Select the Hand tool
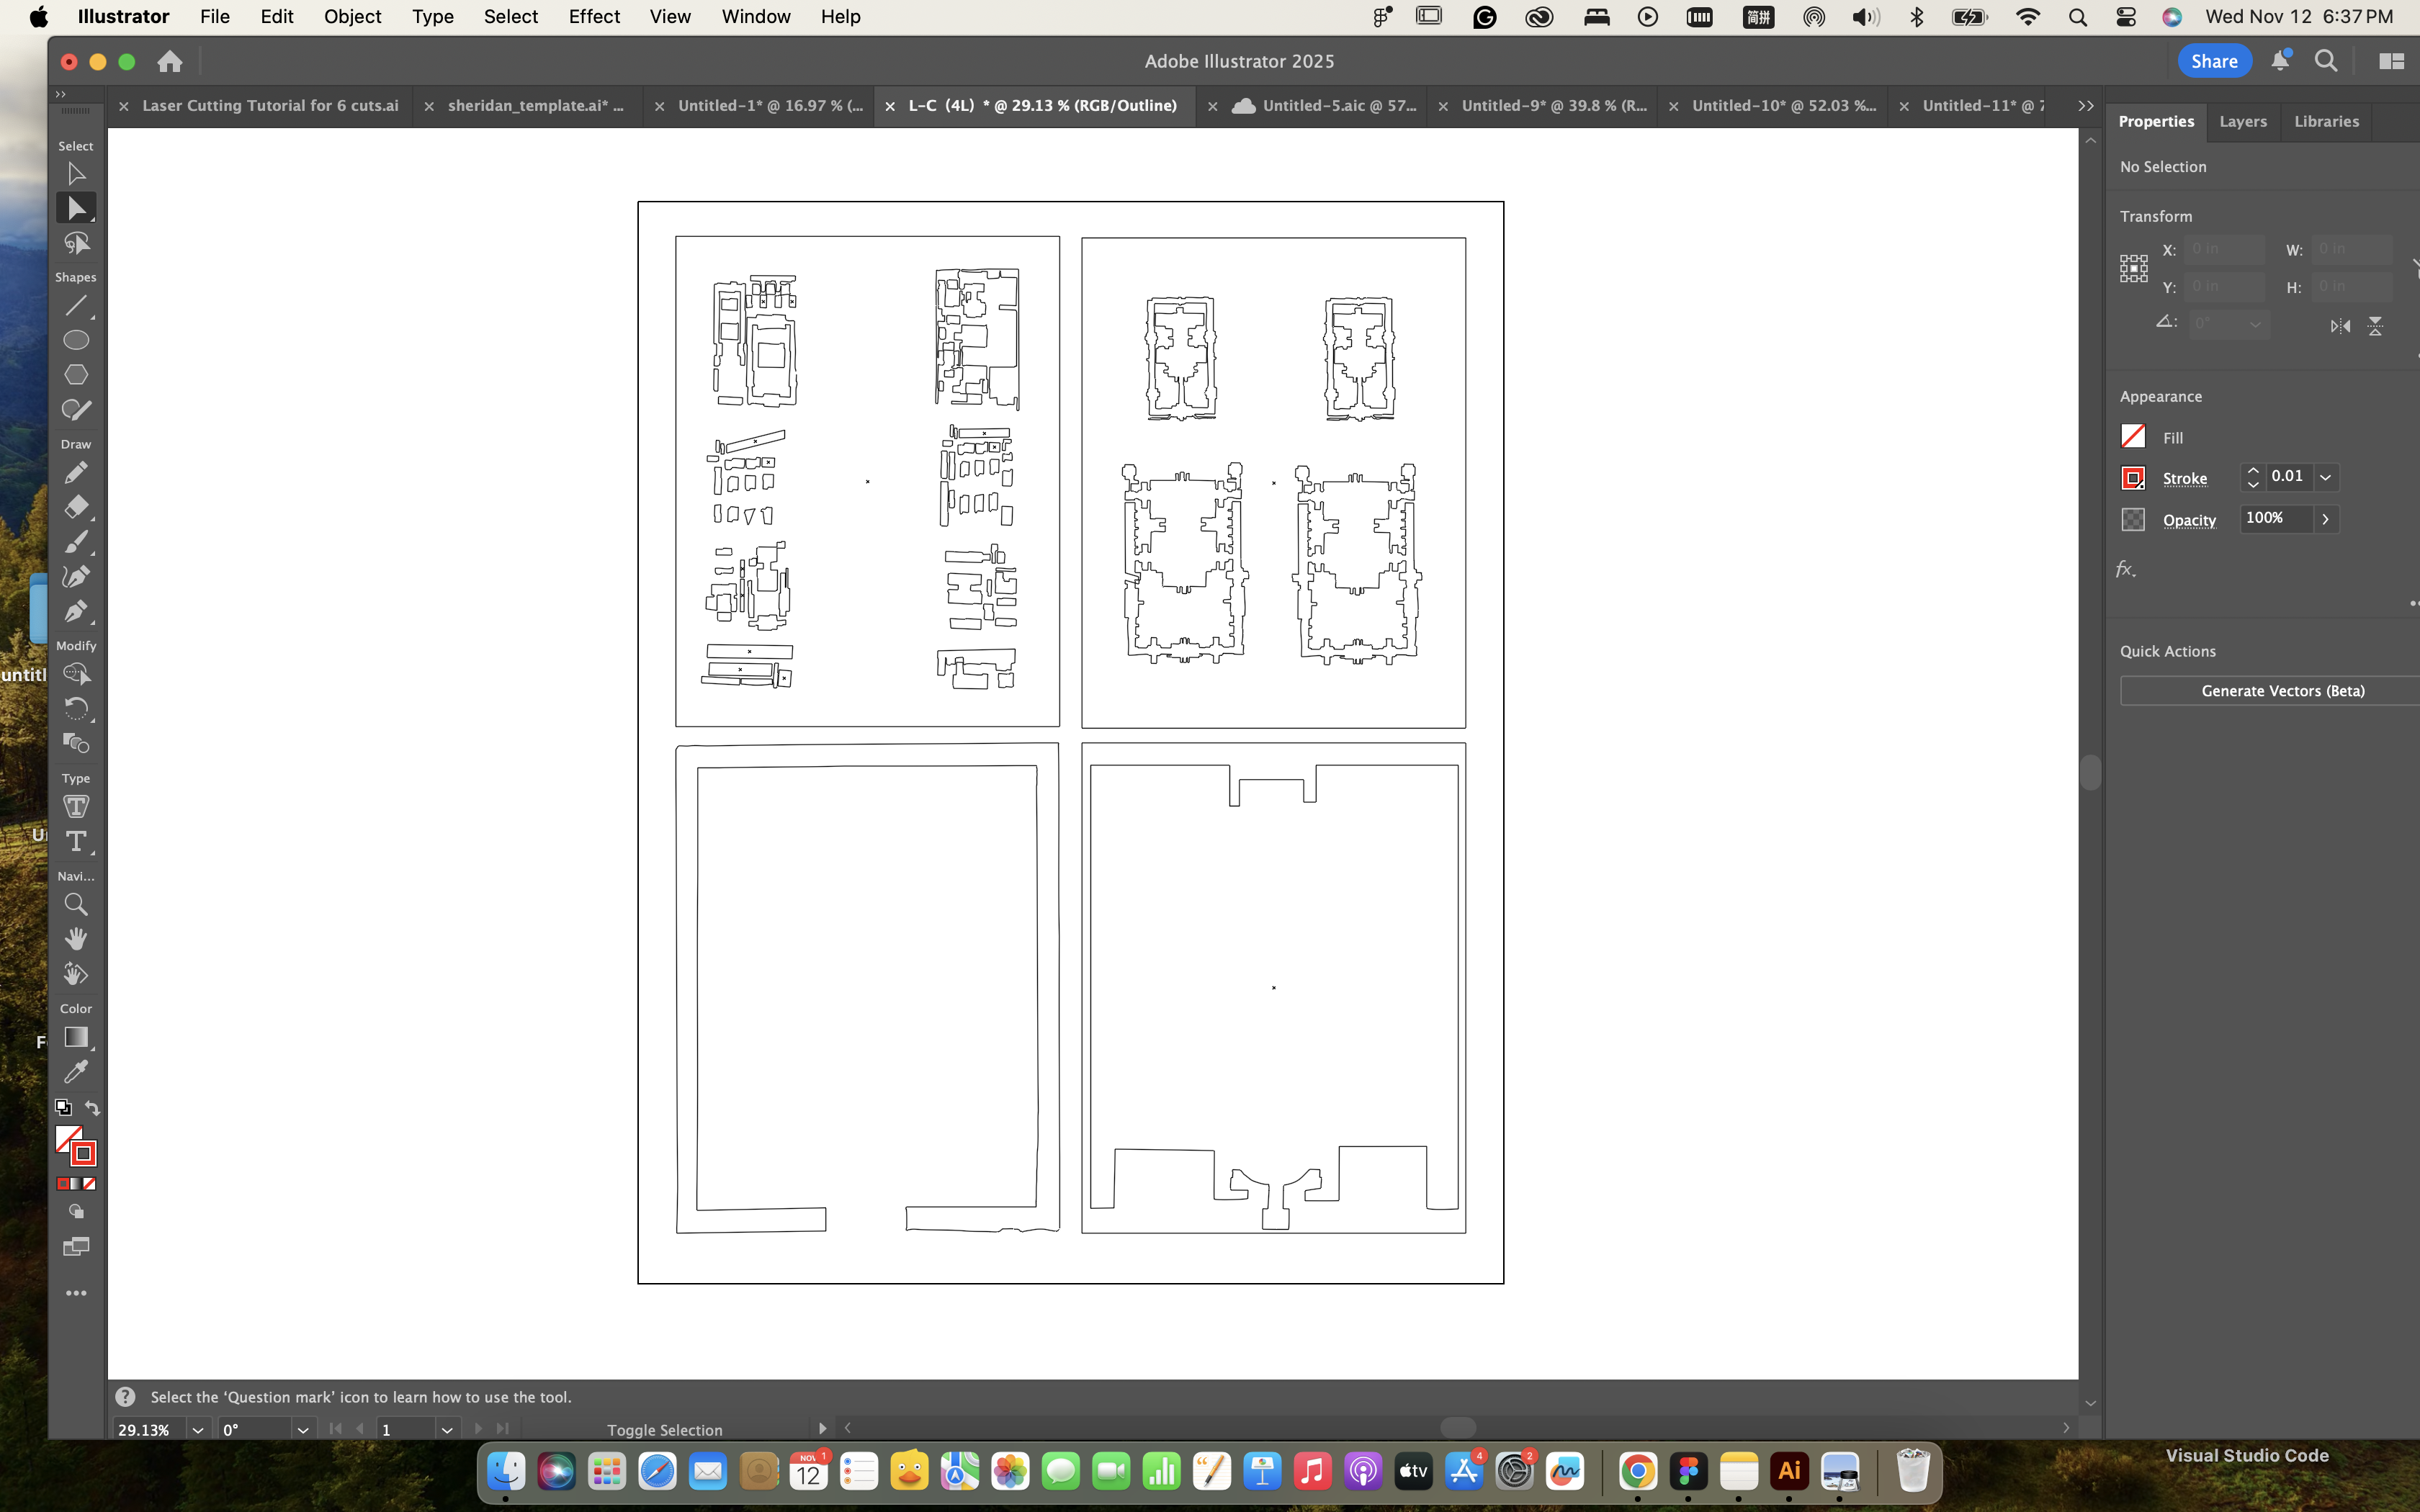Viewport: 2420px width, 1512px height. click(76, 939)
